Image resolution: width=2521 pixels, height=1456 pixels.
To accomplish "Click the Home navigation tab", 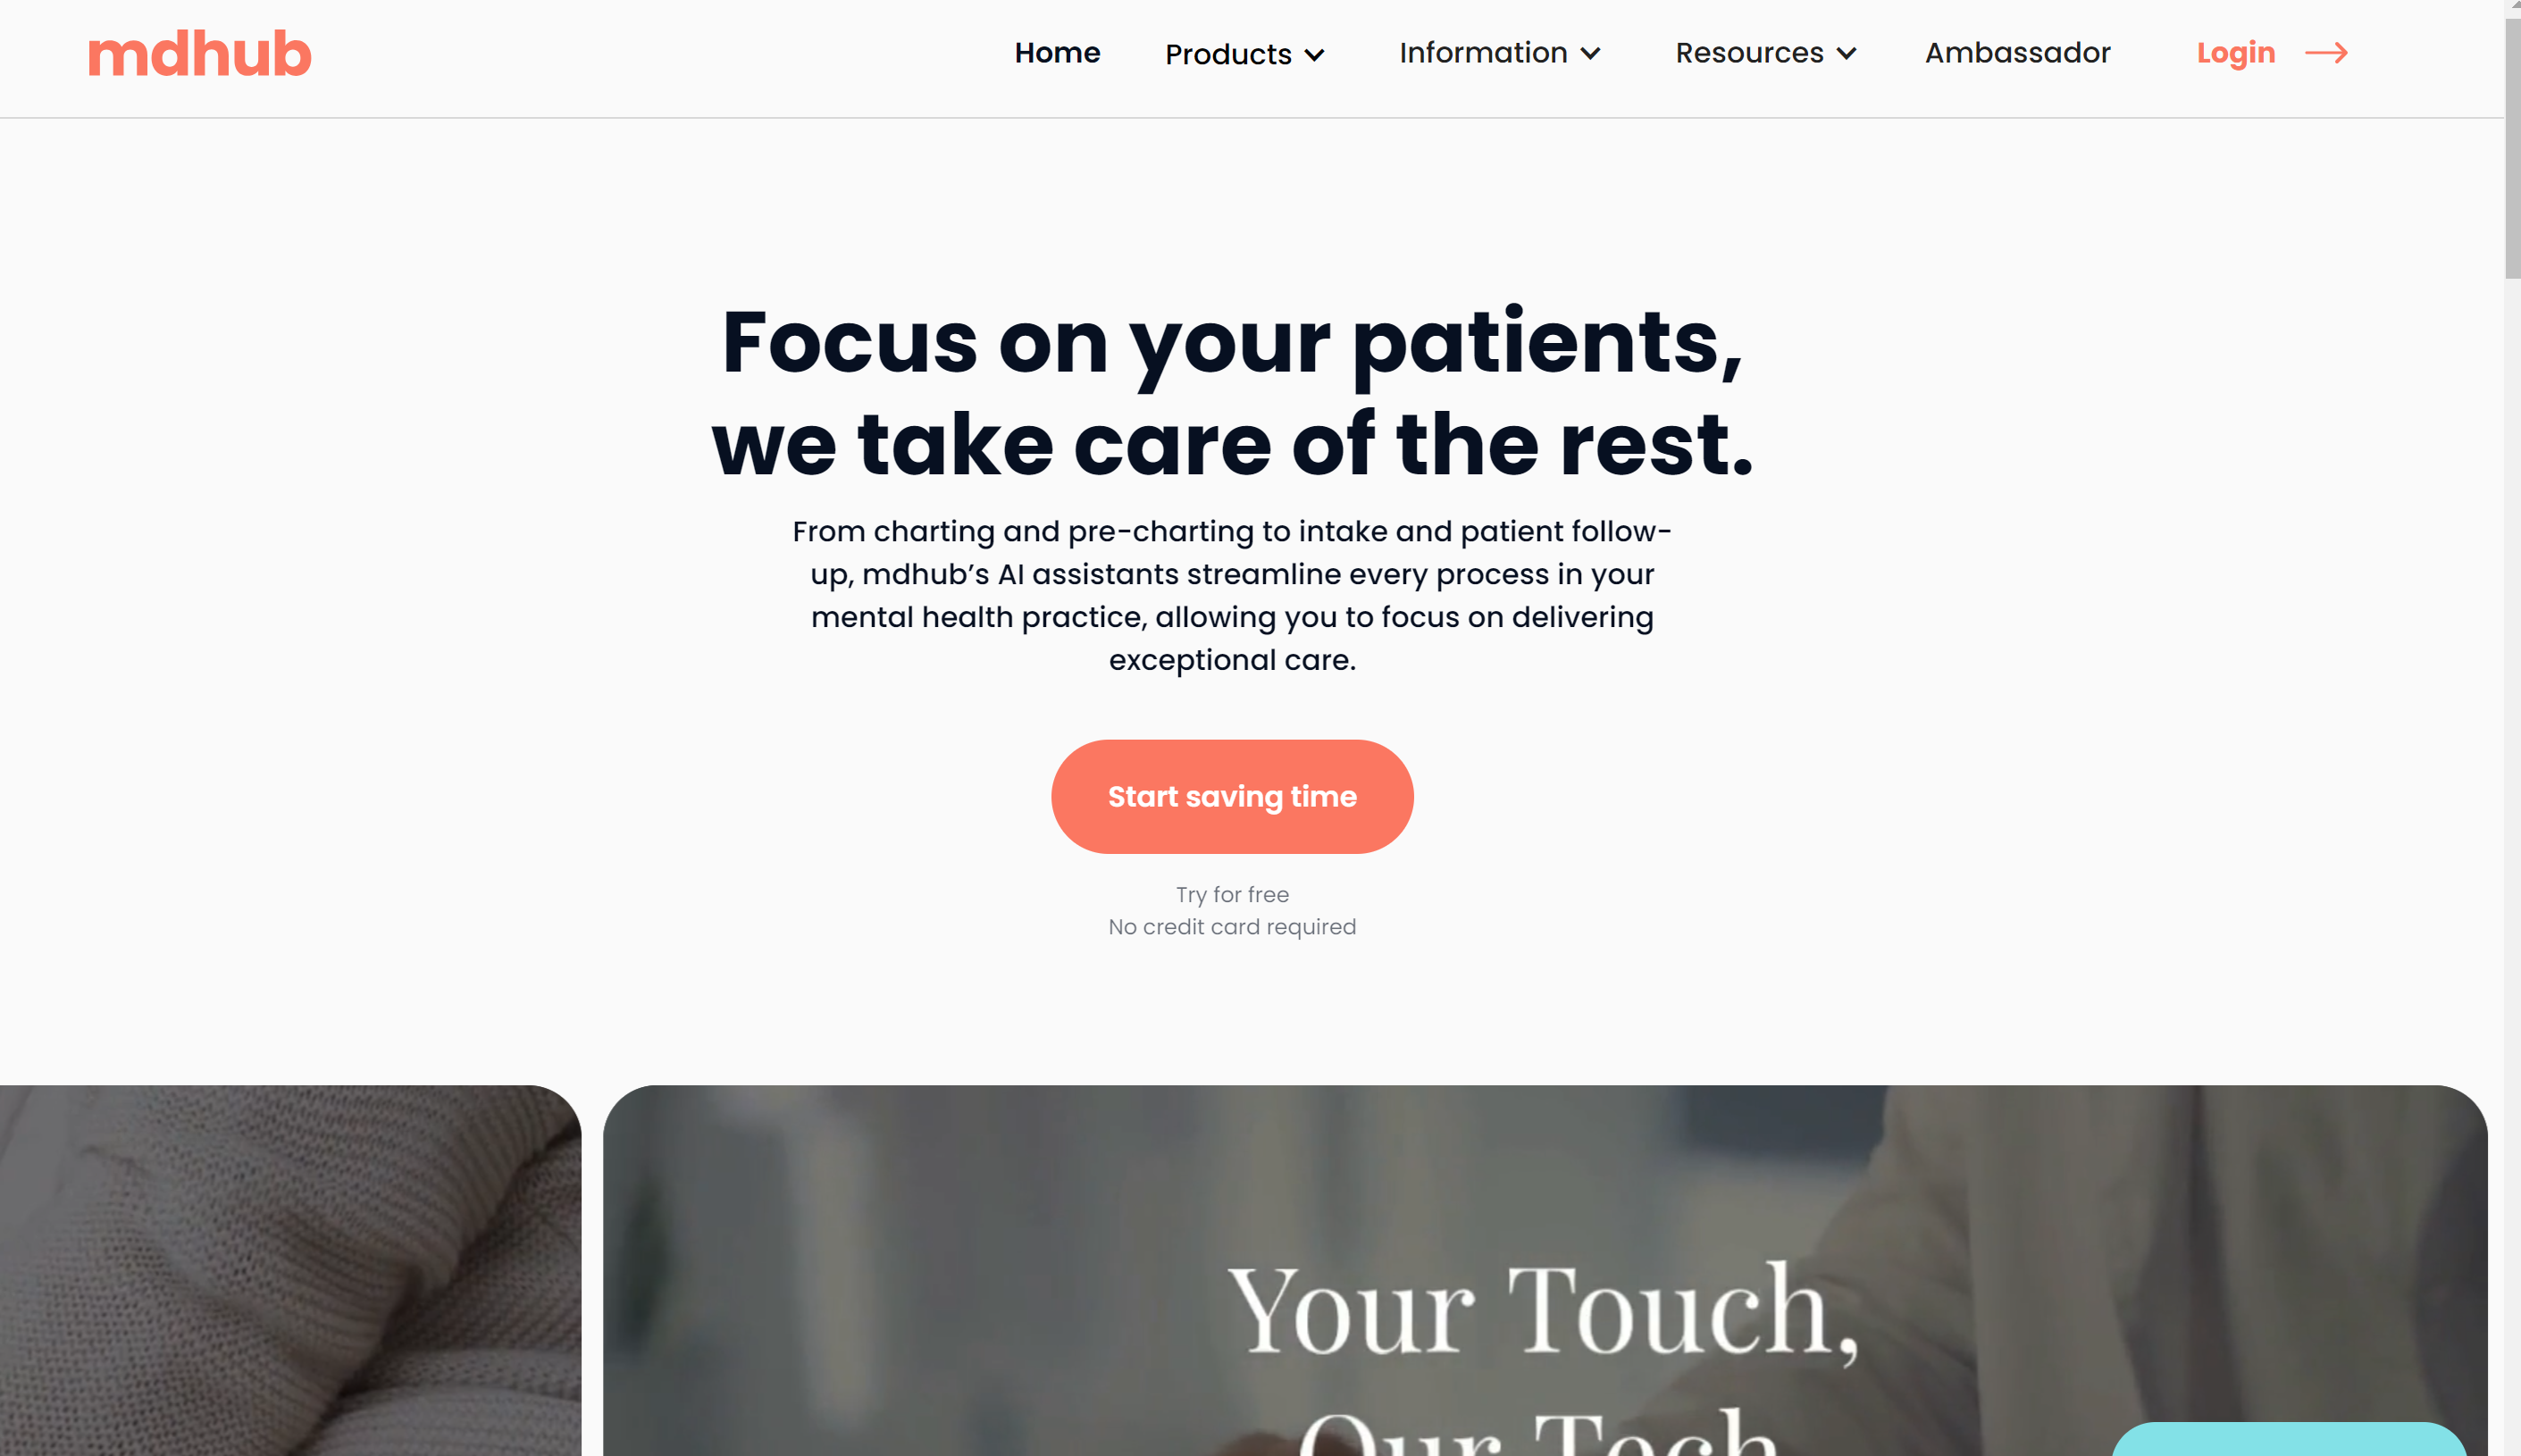I will 1057,52.
